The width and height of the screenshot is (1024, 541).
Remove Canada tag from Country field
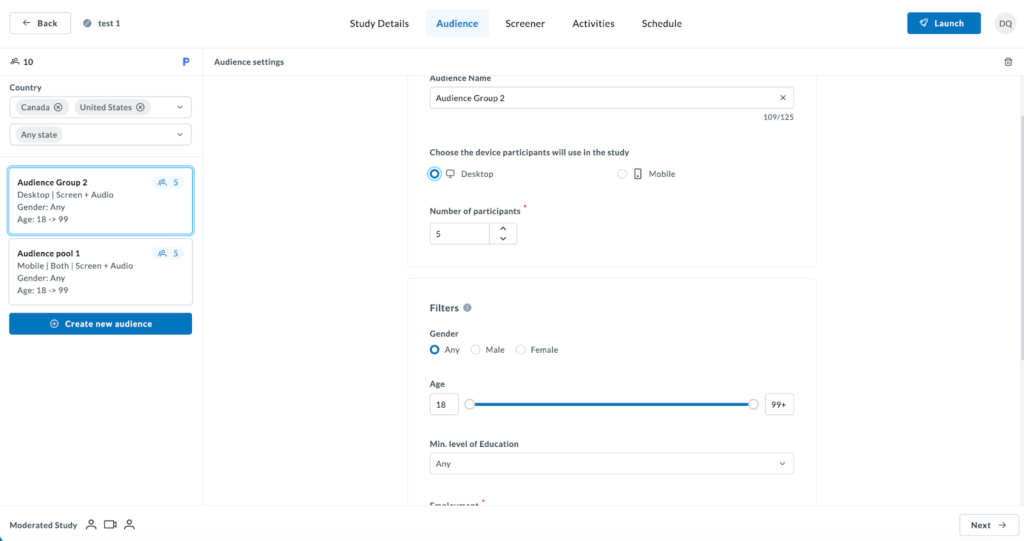[x=58, y=107]
